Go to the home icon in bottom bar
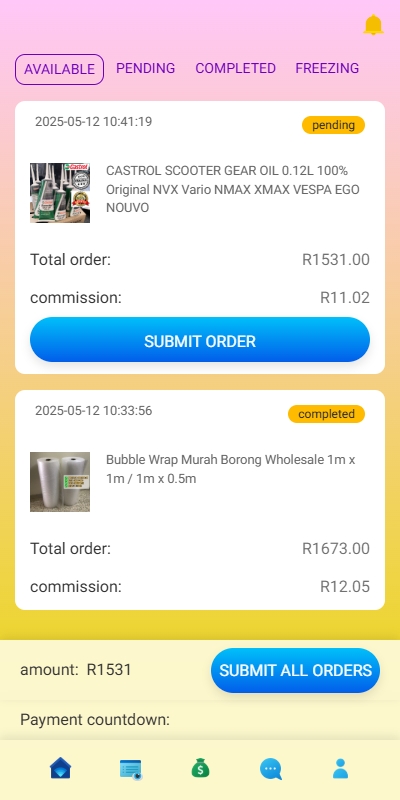The width and height of the screenshot is (400, 800). click(60, 768)
